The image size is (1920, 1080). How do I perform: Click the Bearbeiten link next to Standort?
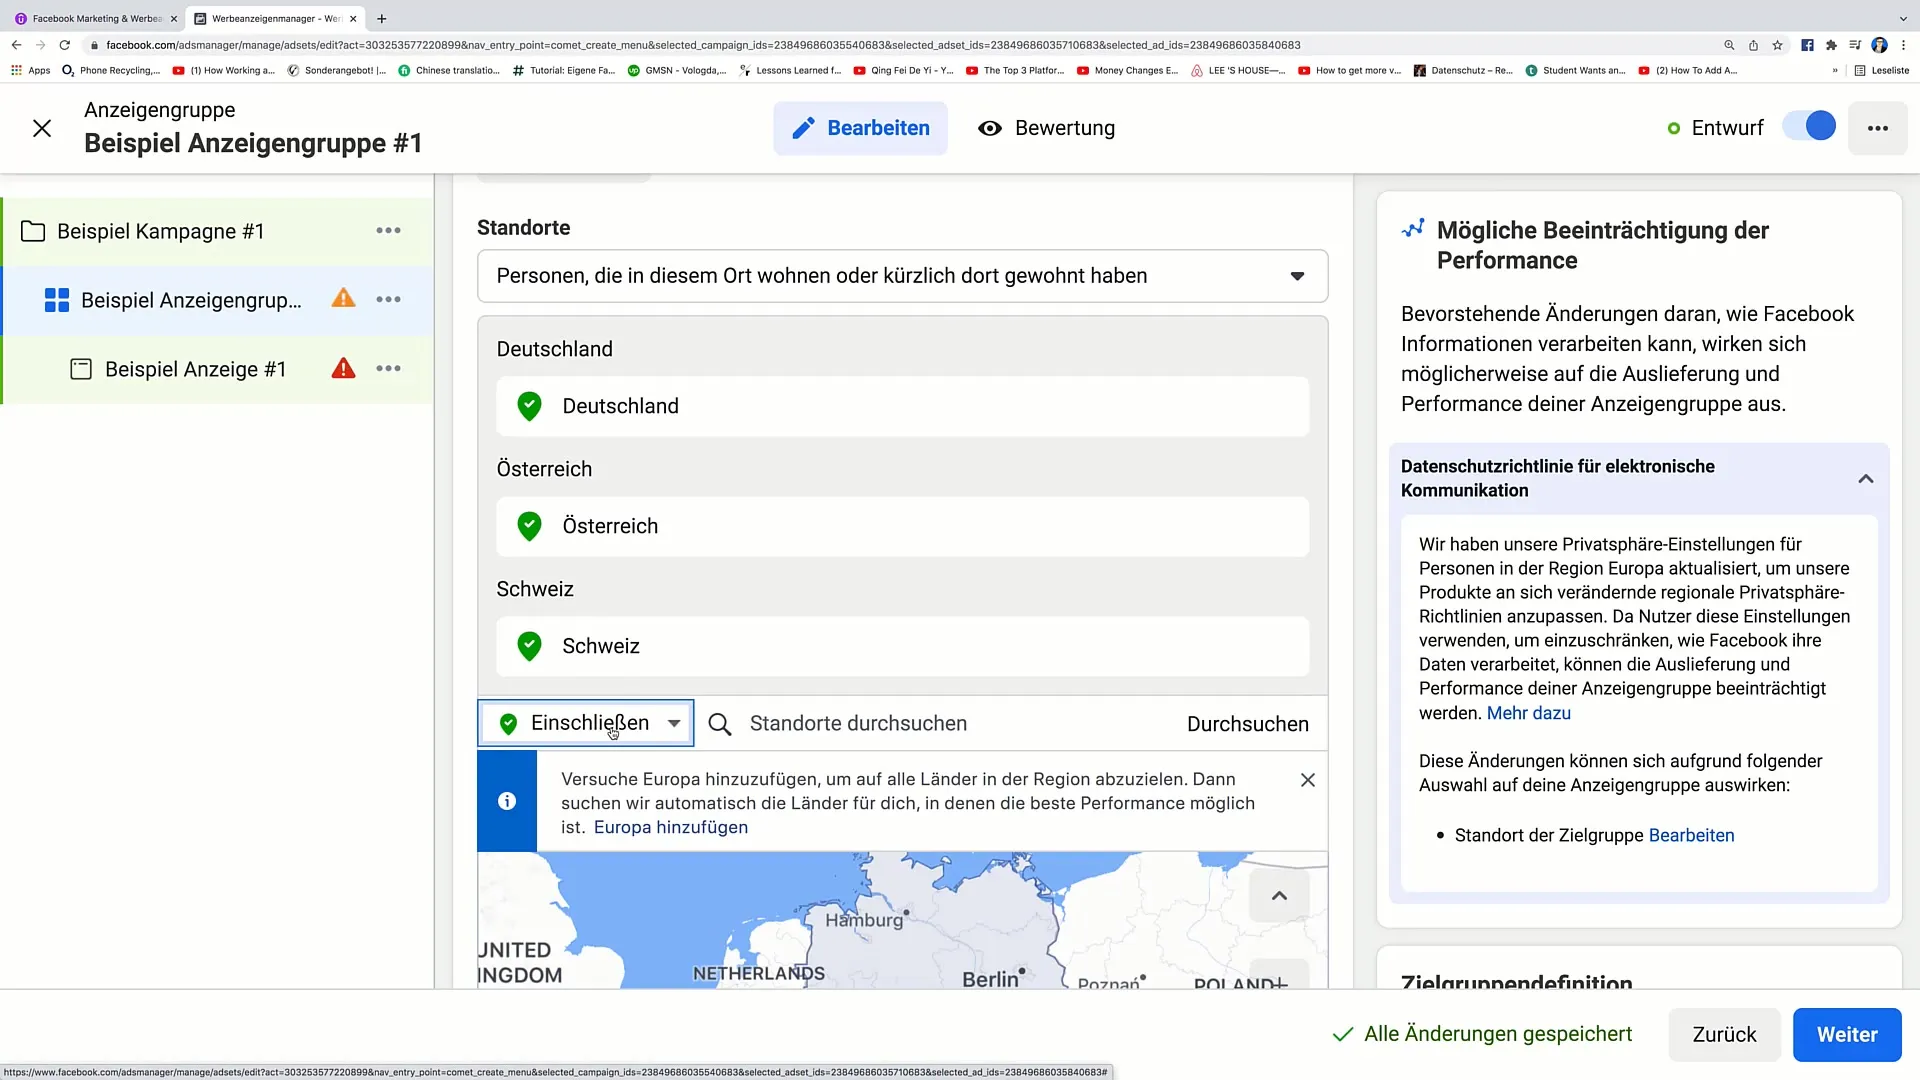click(1693, 835)
